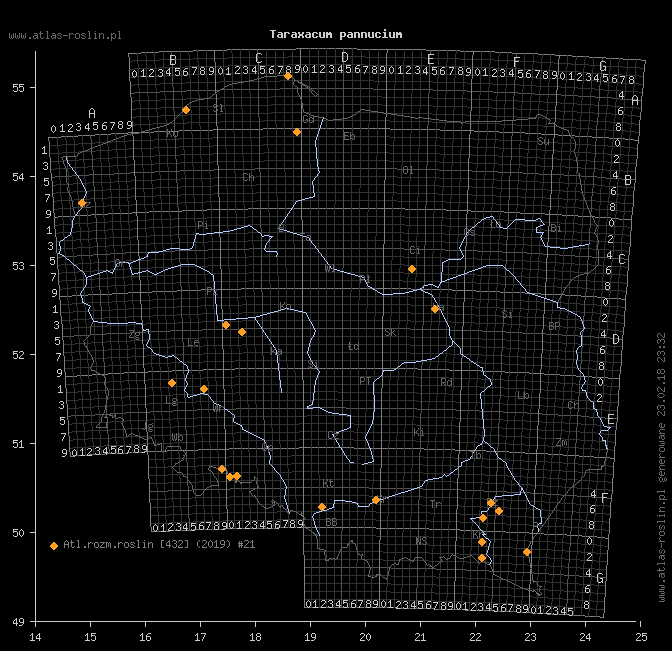Image resolution: width=672 pixels, height=651 pixels.
Task: Click the title Taraxacum pannucium
Action: click(x=336, y=34)
